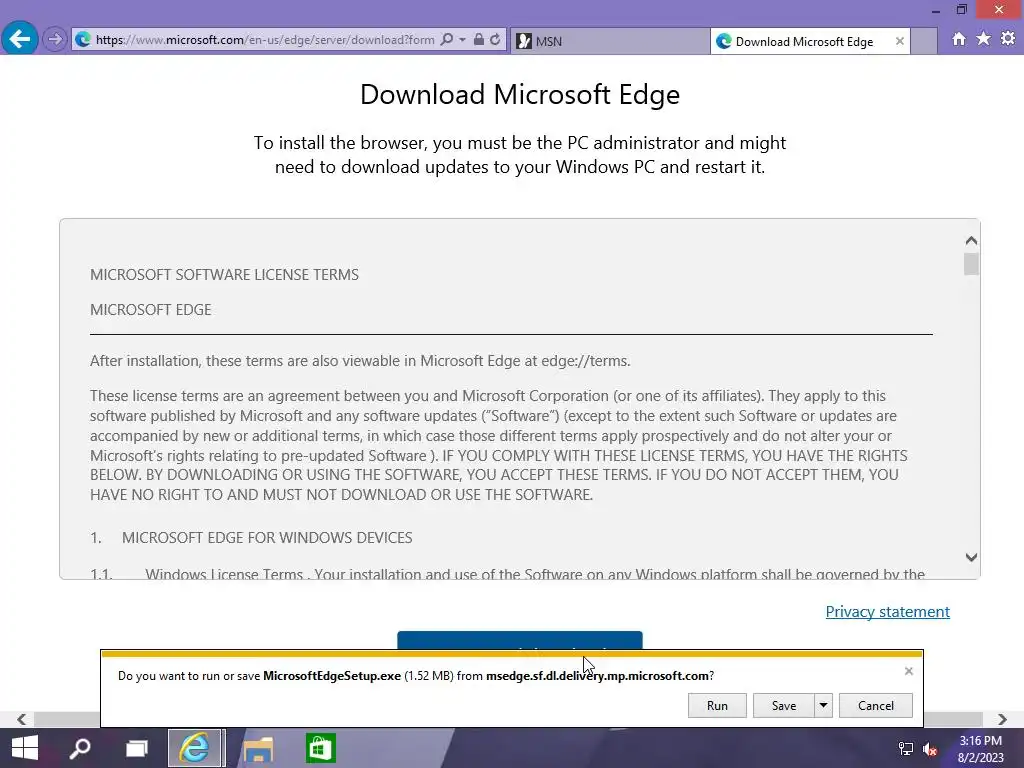
Task: Click Run in the download prompt
Action: [x=717, y=705]
